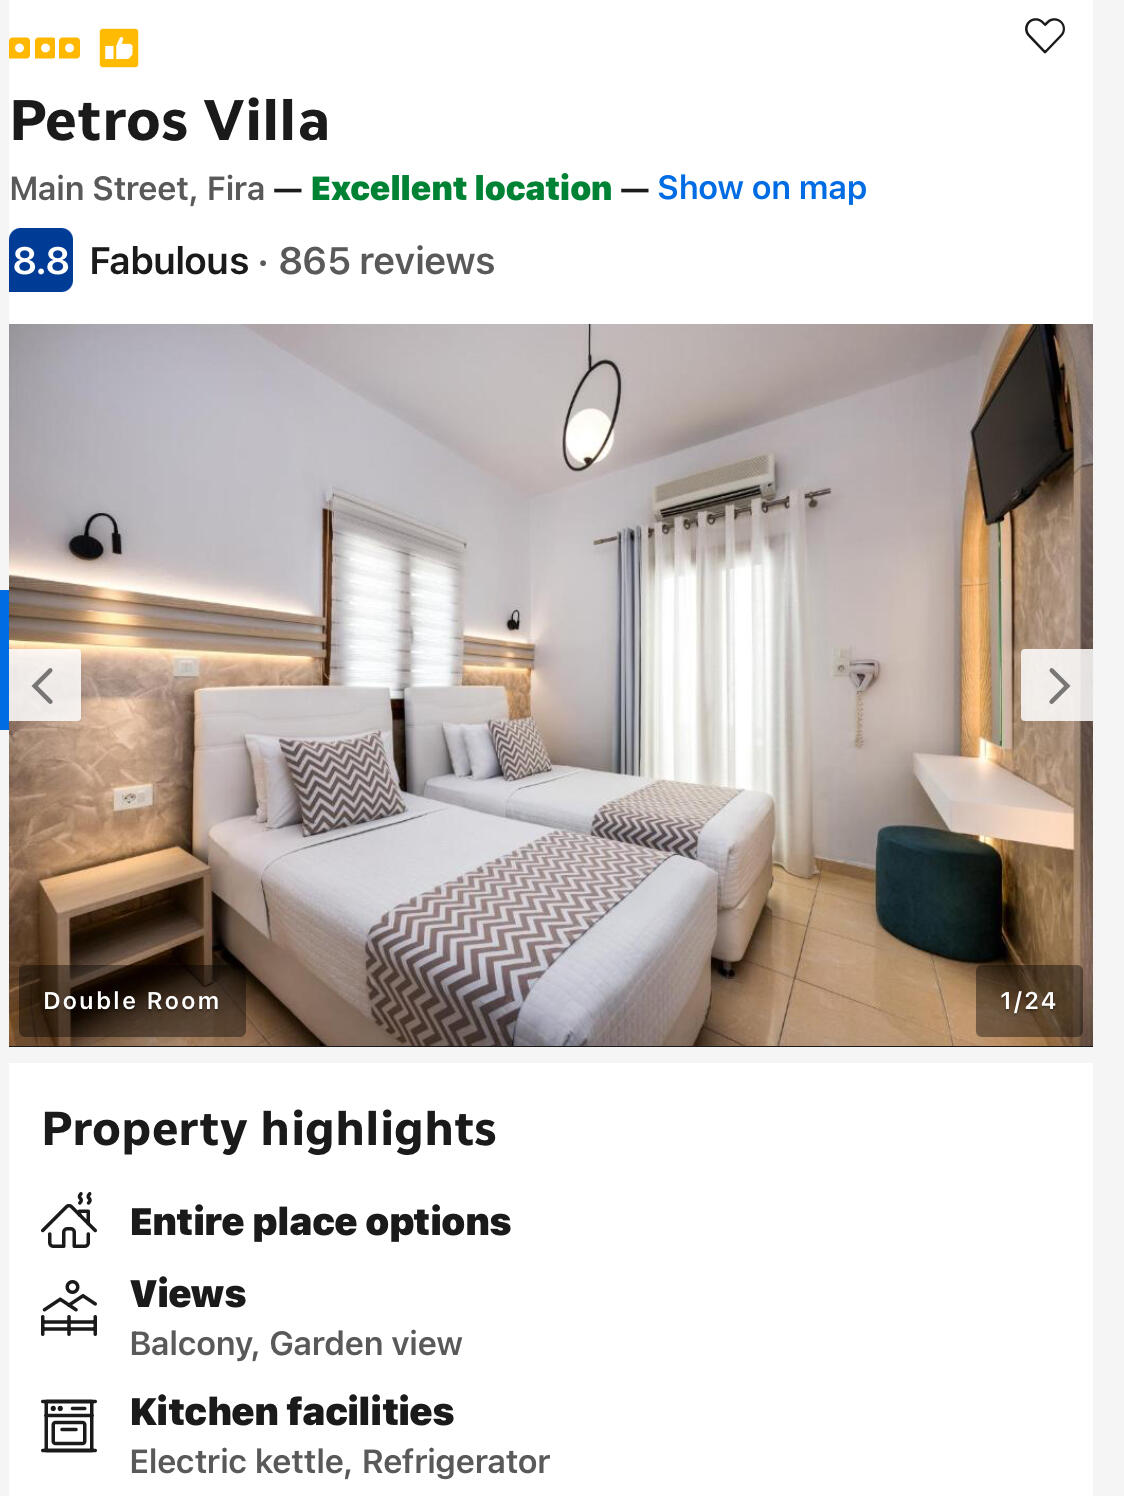Click the Entire place options house icon
1124x1496 pixels.
69,1221
